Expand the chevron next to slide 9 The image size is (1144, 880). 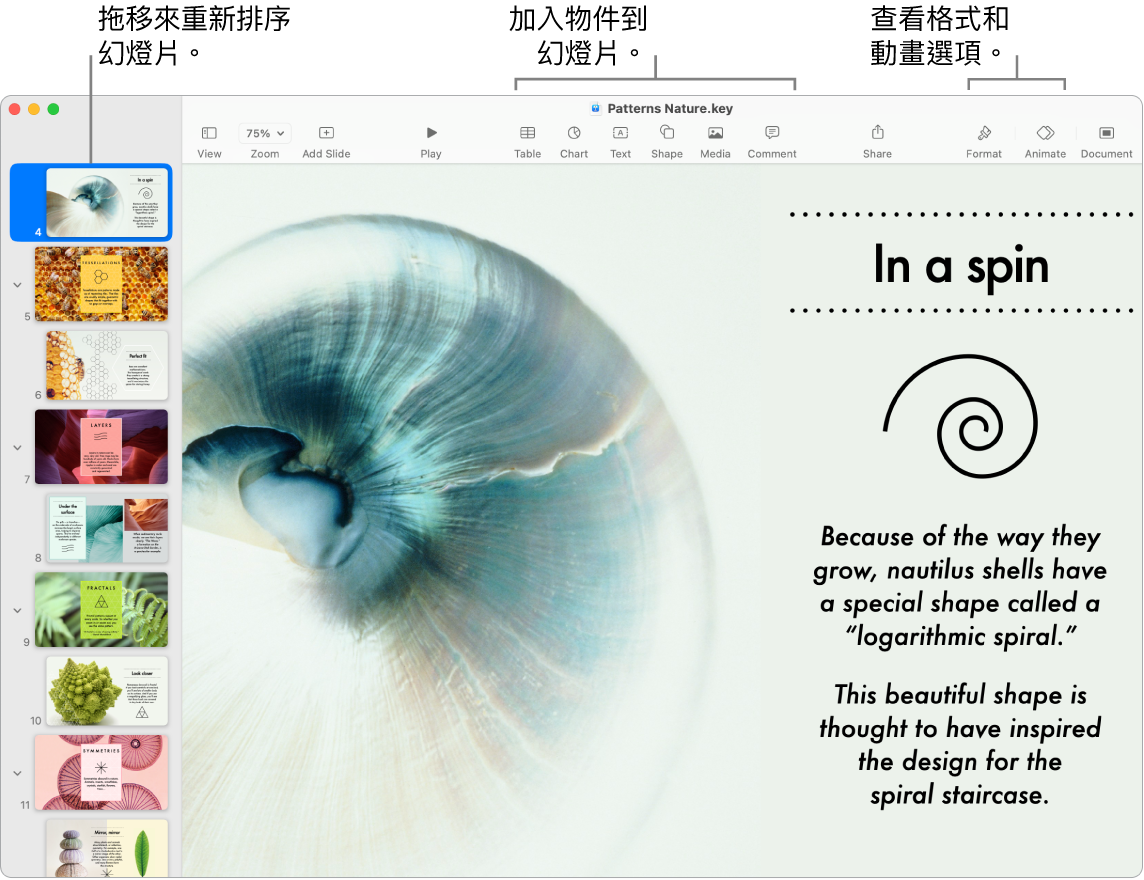[17, 610]
